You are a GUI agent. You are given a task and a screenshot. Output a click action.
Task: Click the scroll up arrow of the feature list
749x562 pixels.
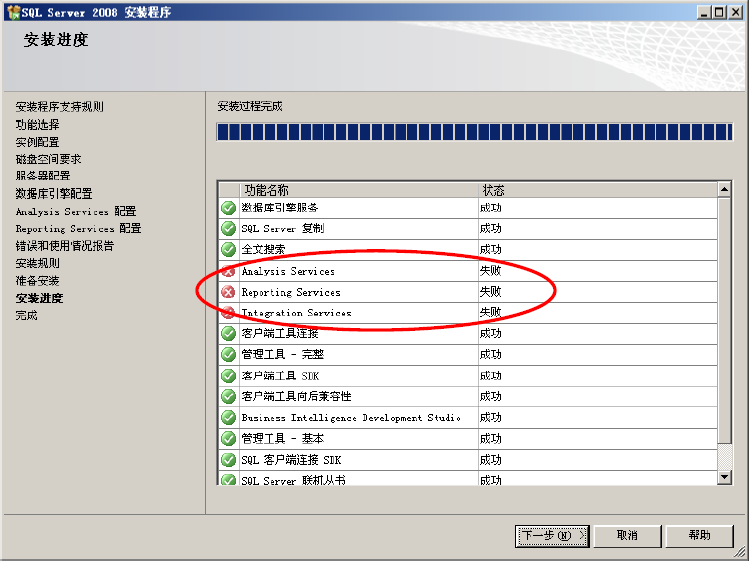[x=725, y=189]
